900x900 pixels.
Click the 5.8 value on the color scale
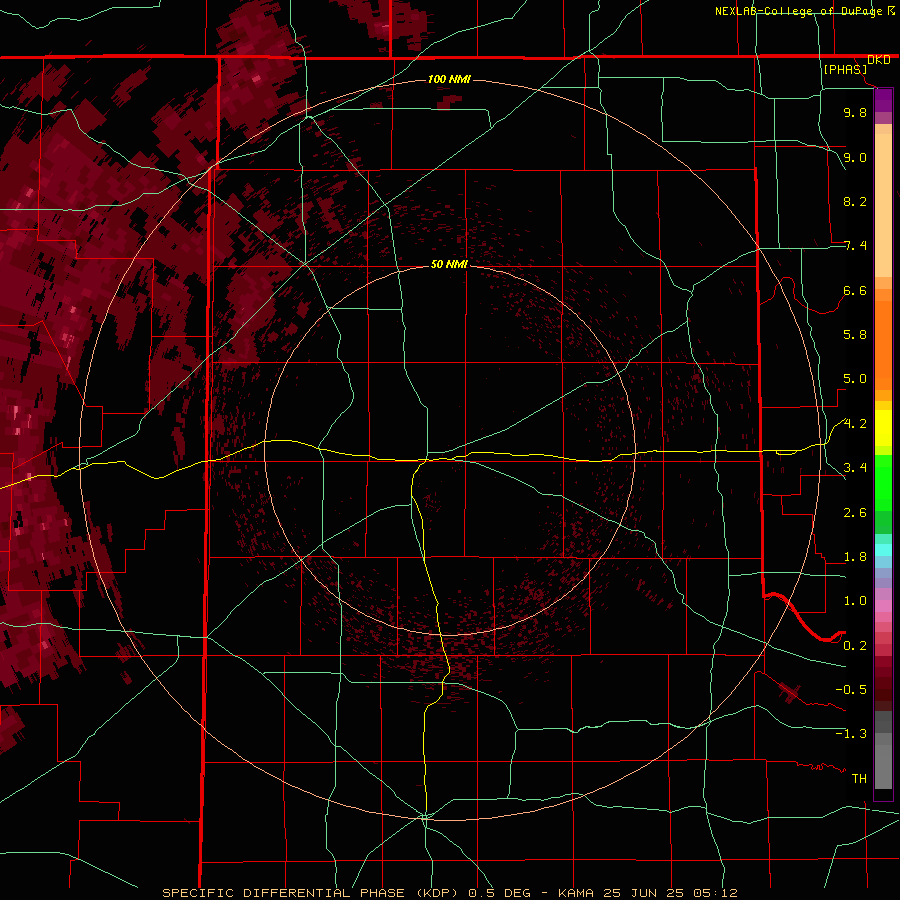[855, 335]
